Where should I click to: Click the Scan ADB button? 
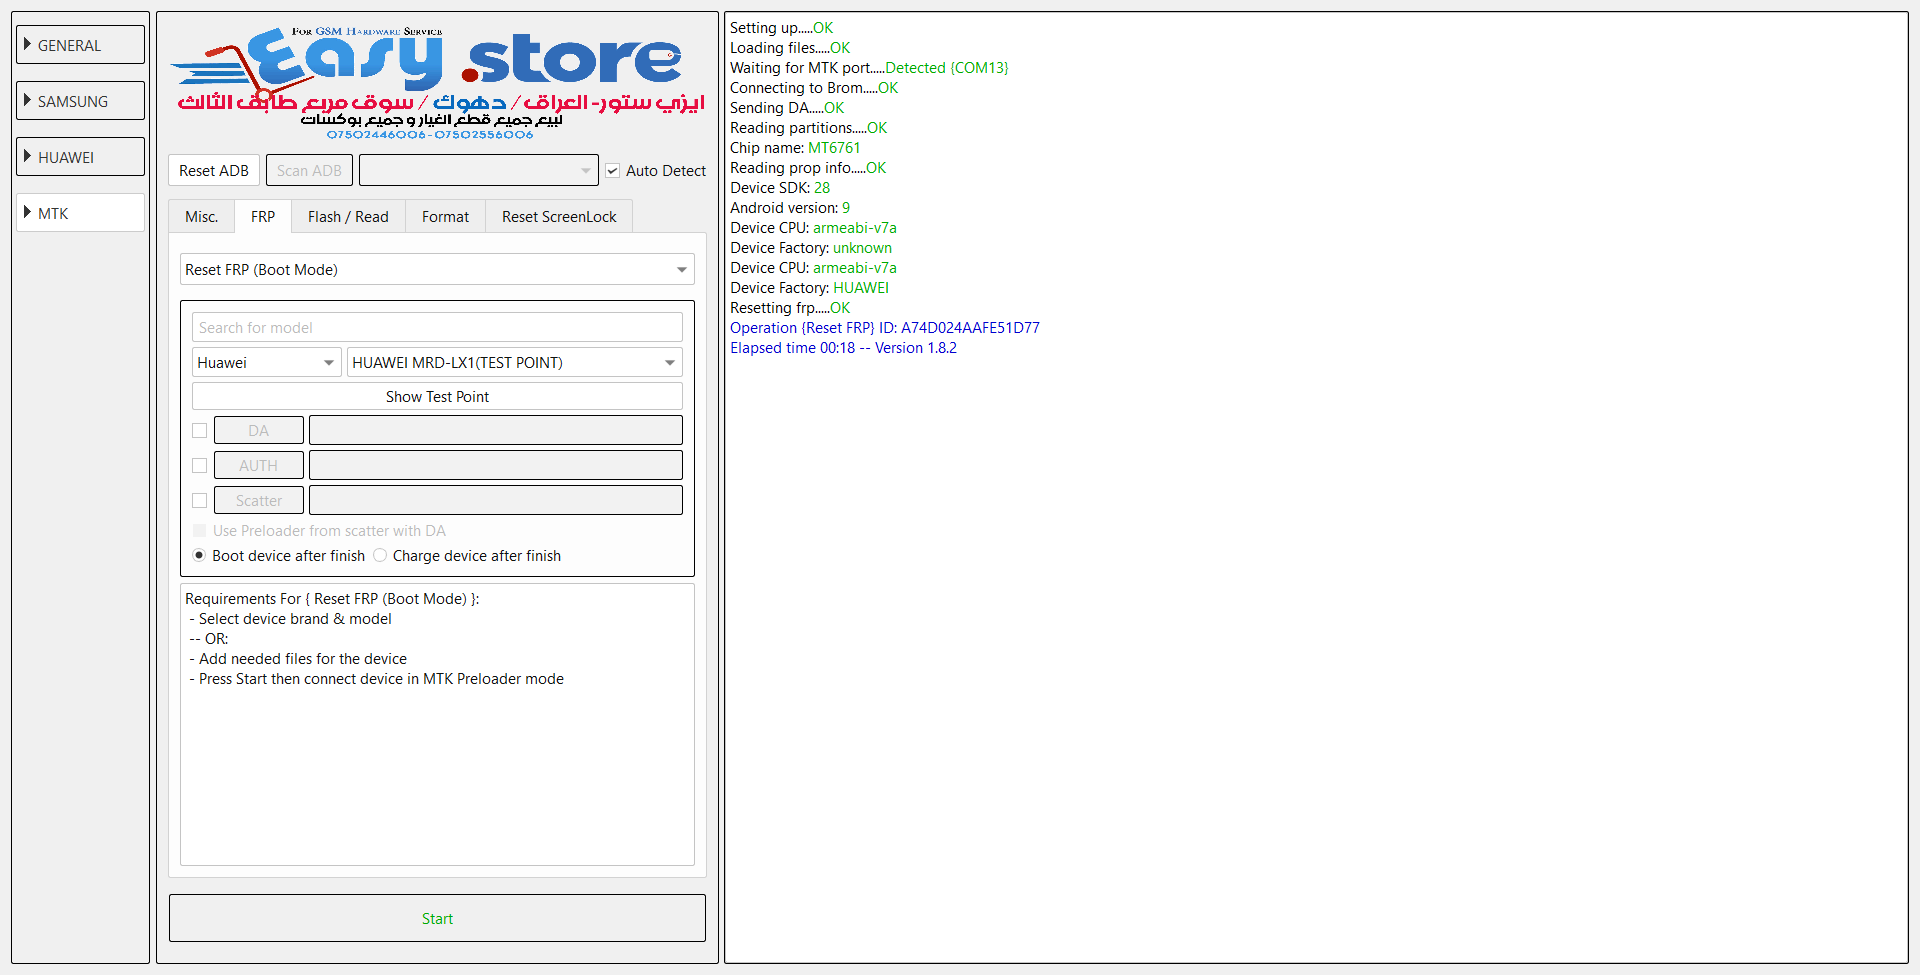pyautogui.click(x=309, y=171)
